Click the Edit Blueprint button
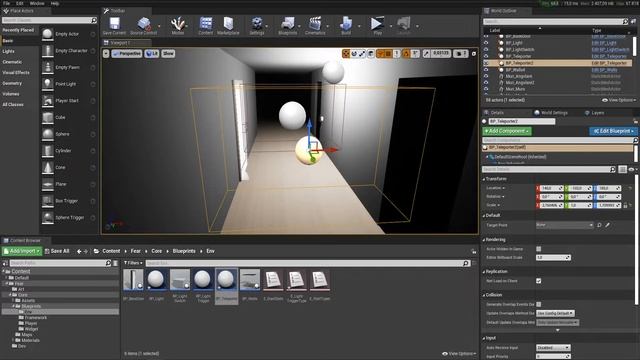Viewport: 640px width, 360px height. [x=613, y=131]
